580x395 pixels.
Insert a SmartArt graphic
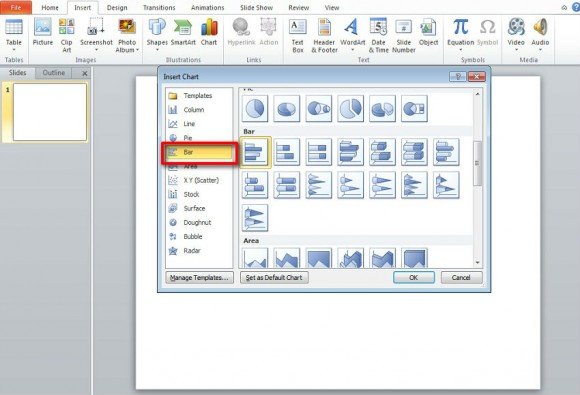click(x=183, y=32)
